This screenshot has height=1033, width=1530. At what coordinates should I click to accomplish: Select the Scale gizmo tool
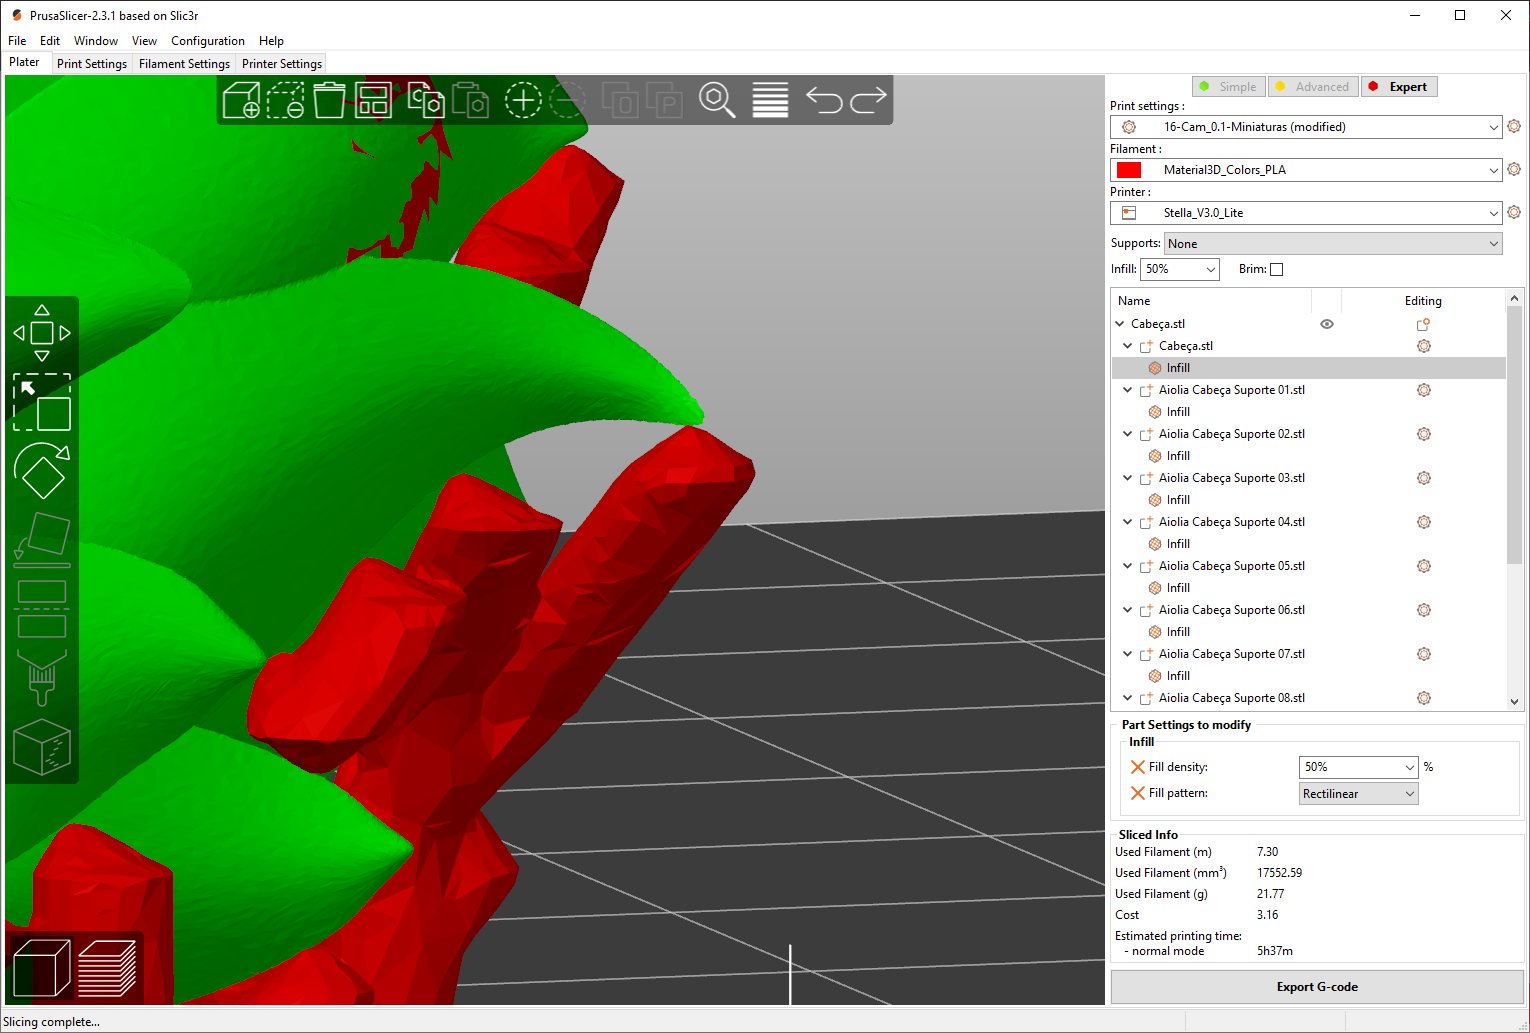point(42,402)
